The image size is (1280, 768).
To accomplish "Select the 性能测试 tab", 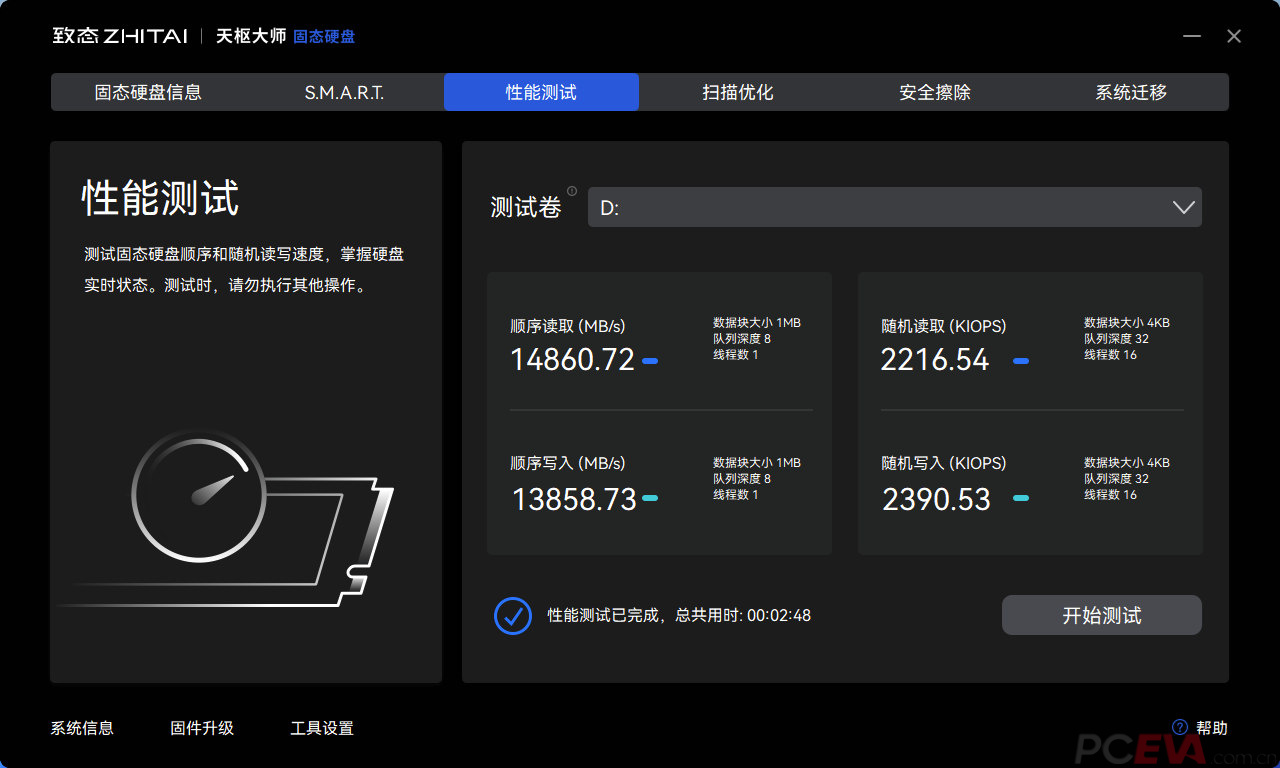I will (541, 92).
